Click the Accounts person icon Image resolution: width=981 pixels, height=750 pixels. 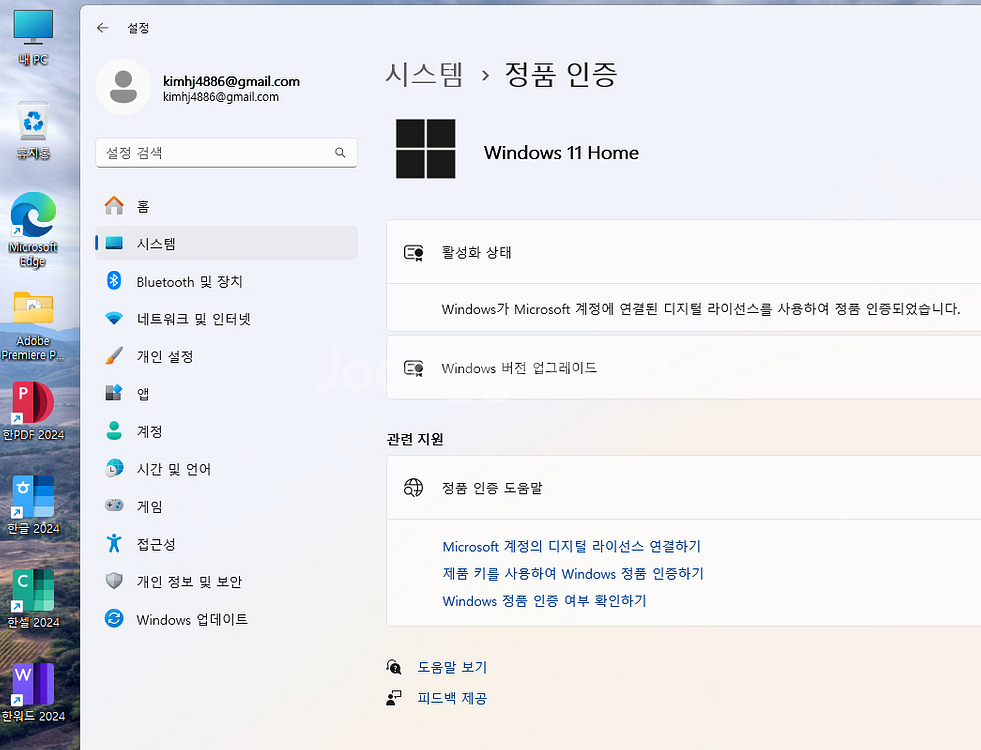[x=114, y=430]
